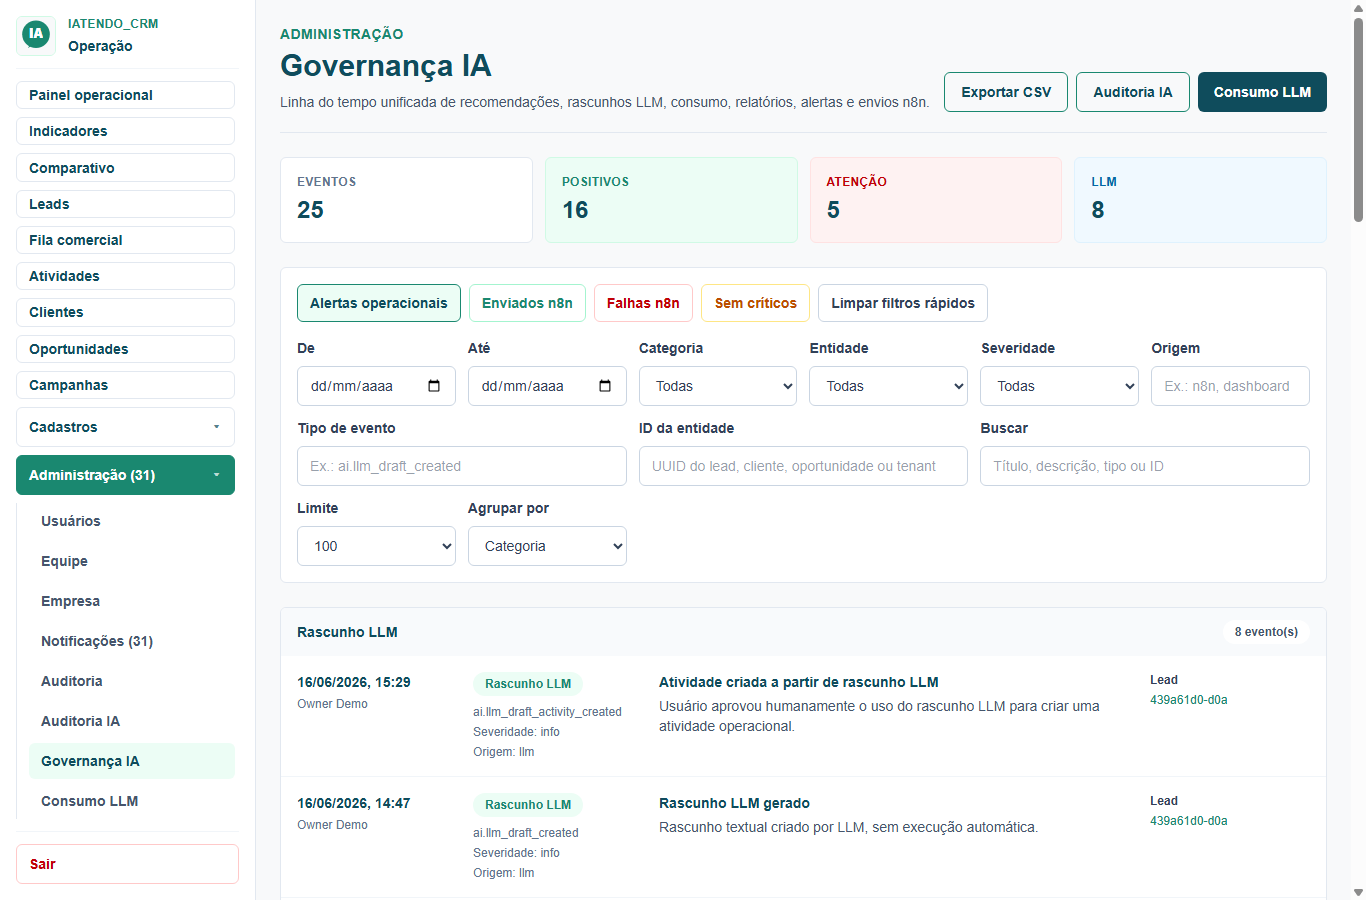Click the ATENÇÃO 5 summary card

pyautogui.click(x=936, y=200)
